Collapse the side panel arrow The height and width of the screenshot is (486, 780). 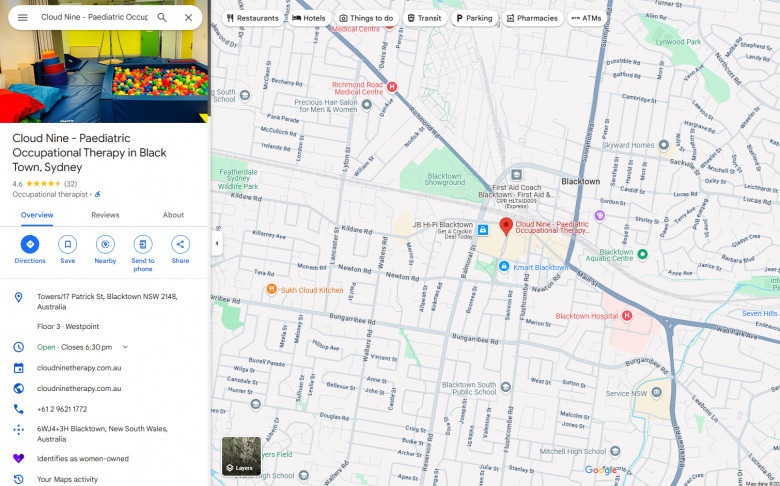pyautogui.click(x=216, y=243)
